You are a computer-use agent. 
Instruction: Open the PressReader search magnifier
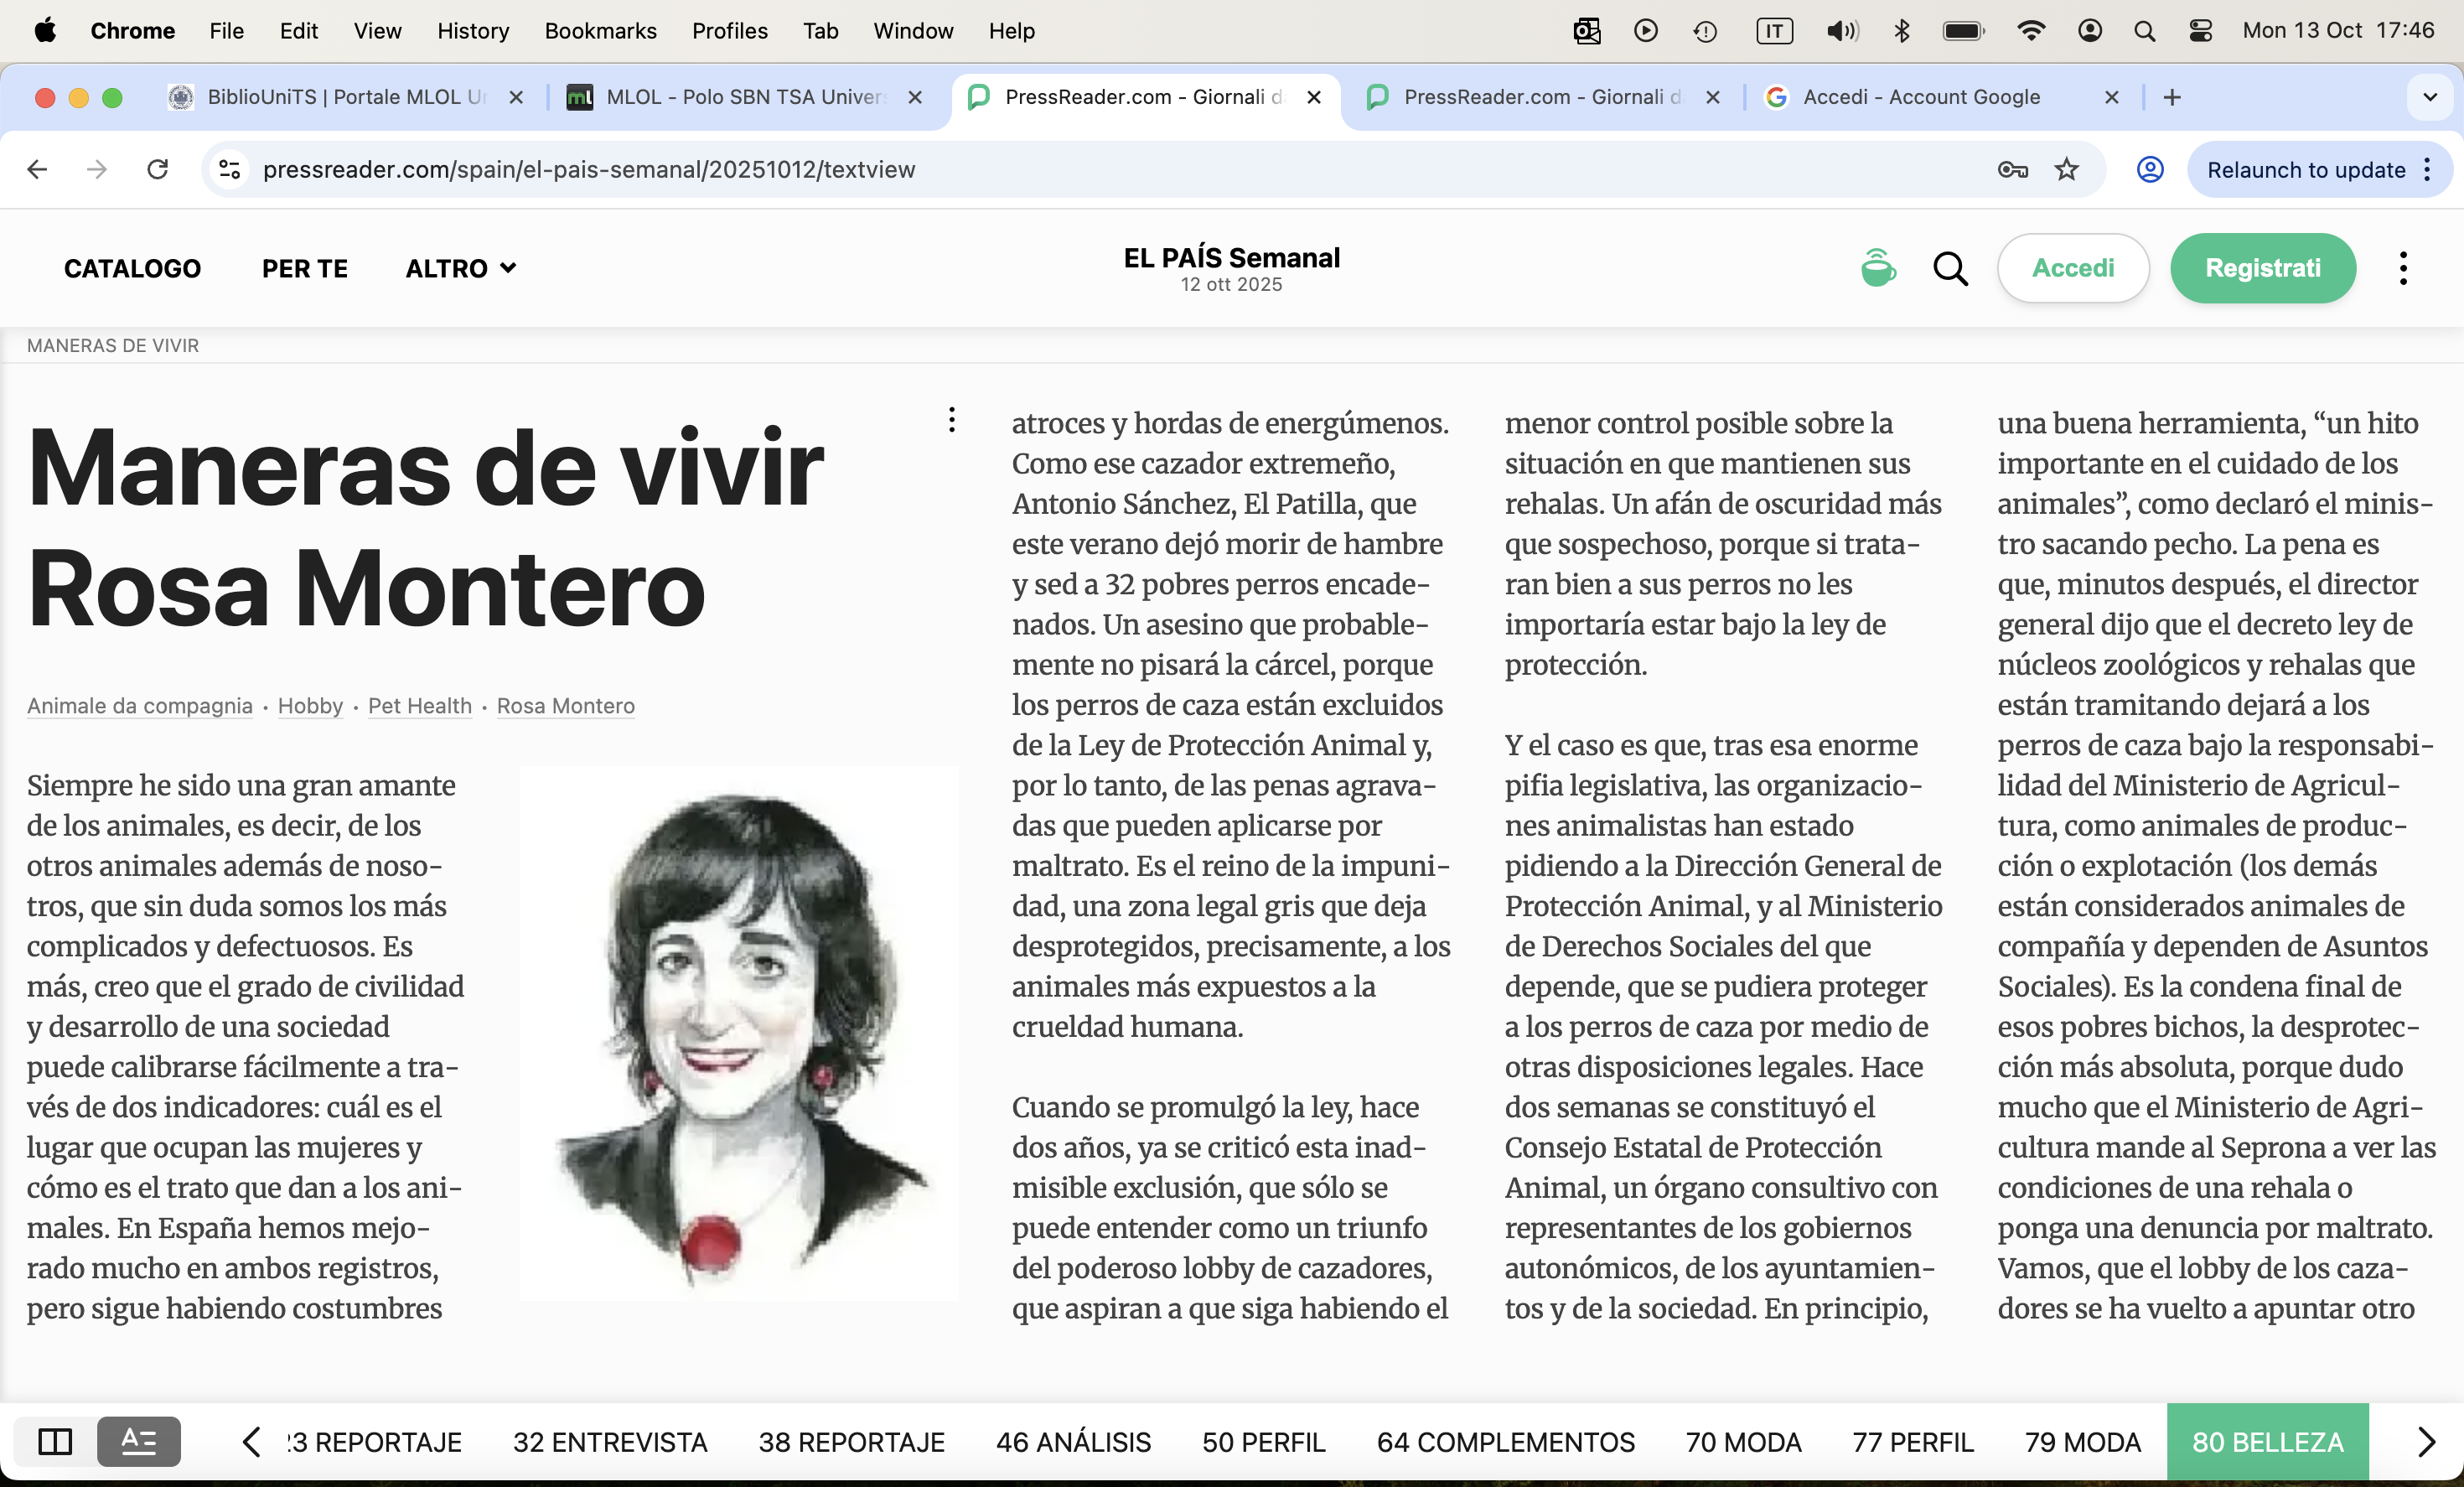click(x=1949, y=268)
